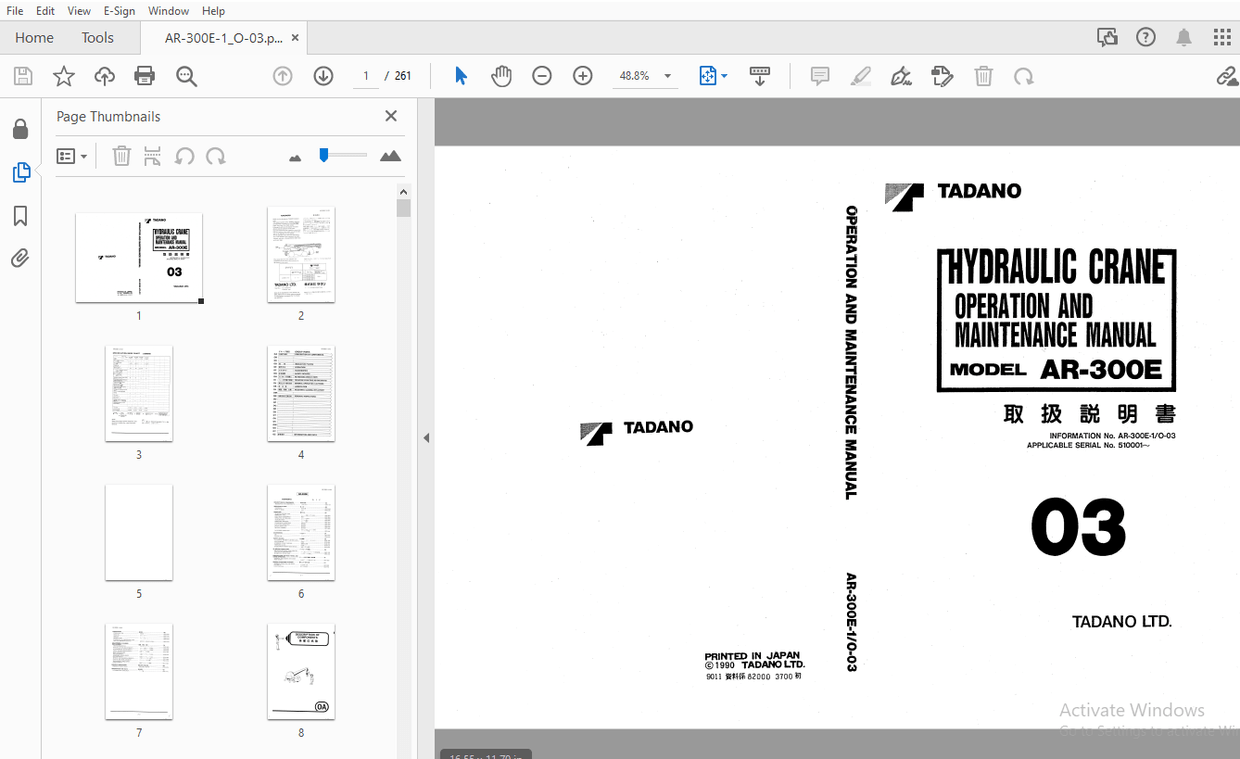
Task: Open the View menu
Action: pos(78,11)
